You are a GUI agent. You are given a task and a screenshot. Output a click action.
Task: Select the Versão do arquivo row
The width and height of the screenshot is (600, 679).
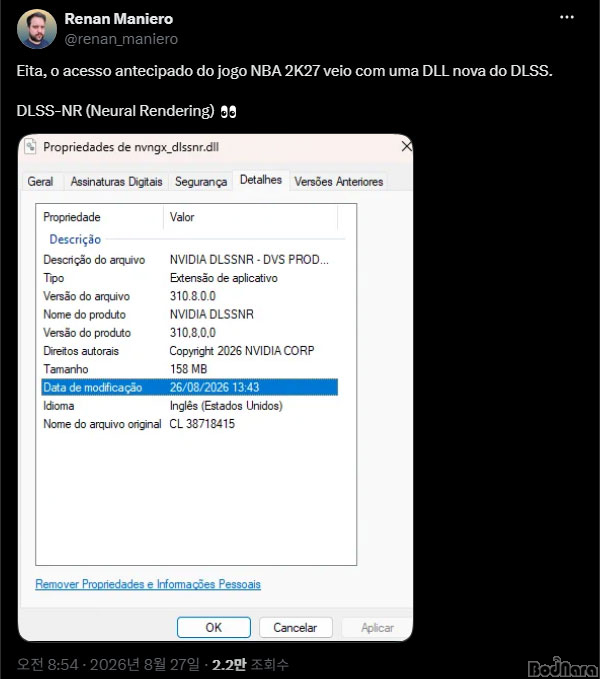(x=190, y=296)
